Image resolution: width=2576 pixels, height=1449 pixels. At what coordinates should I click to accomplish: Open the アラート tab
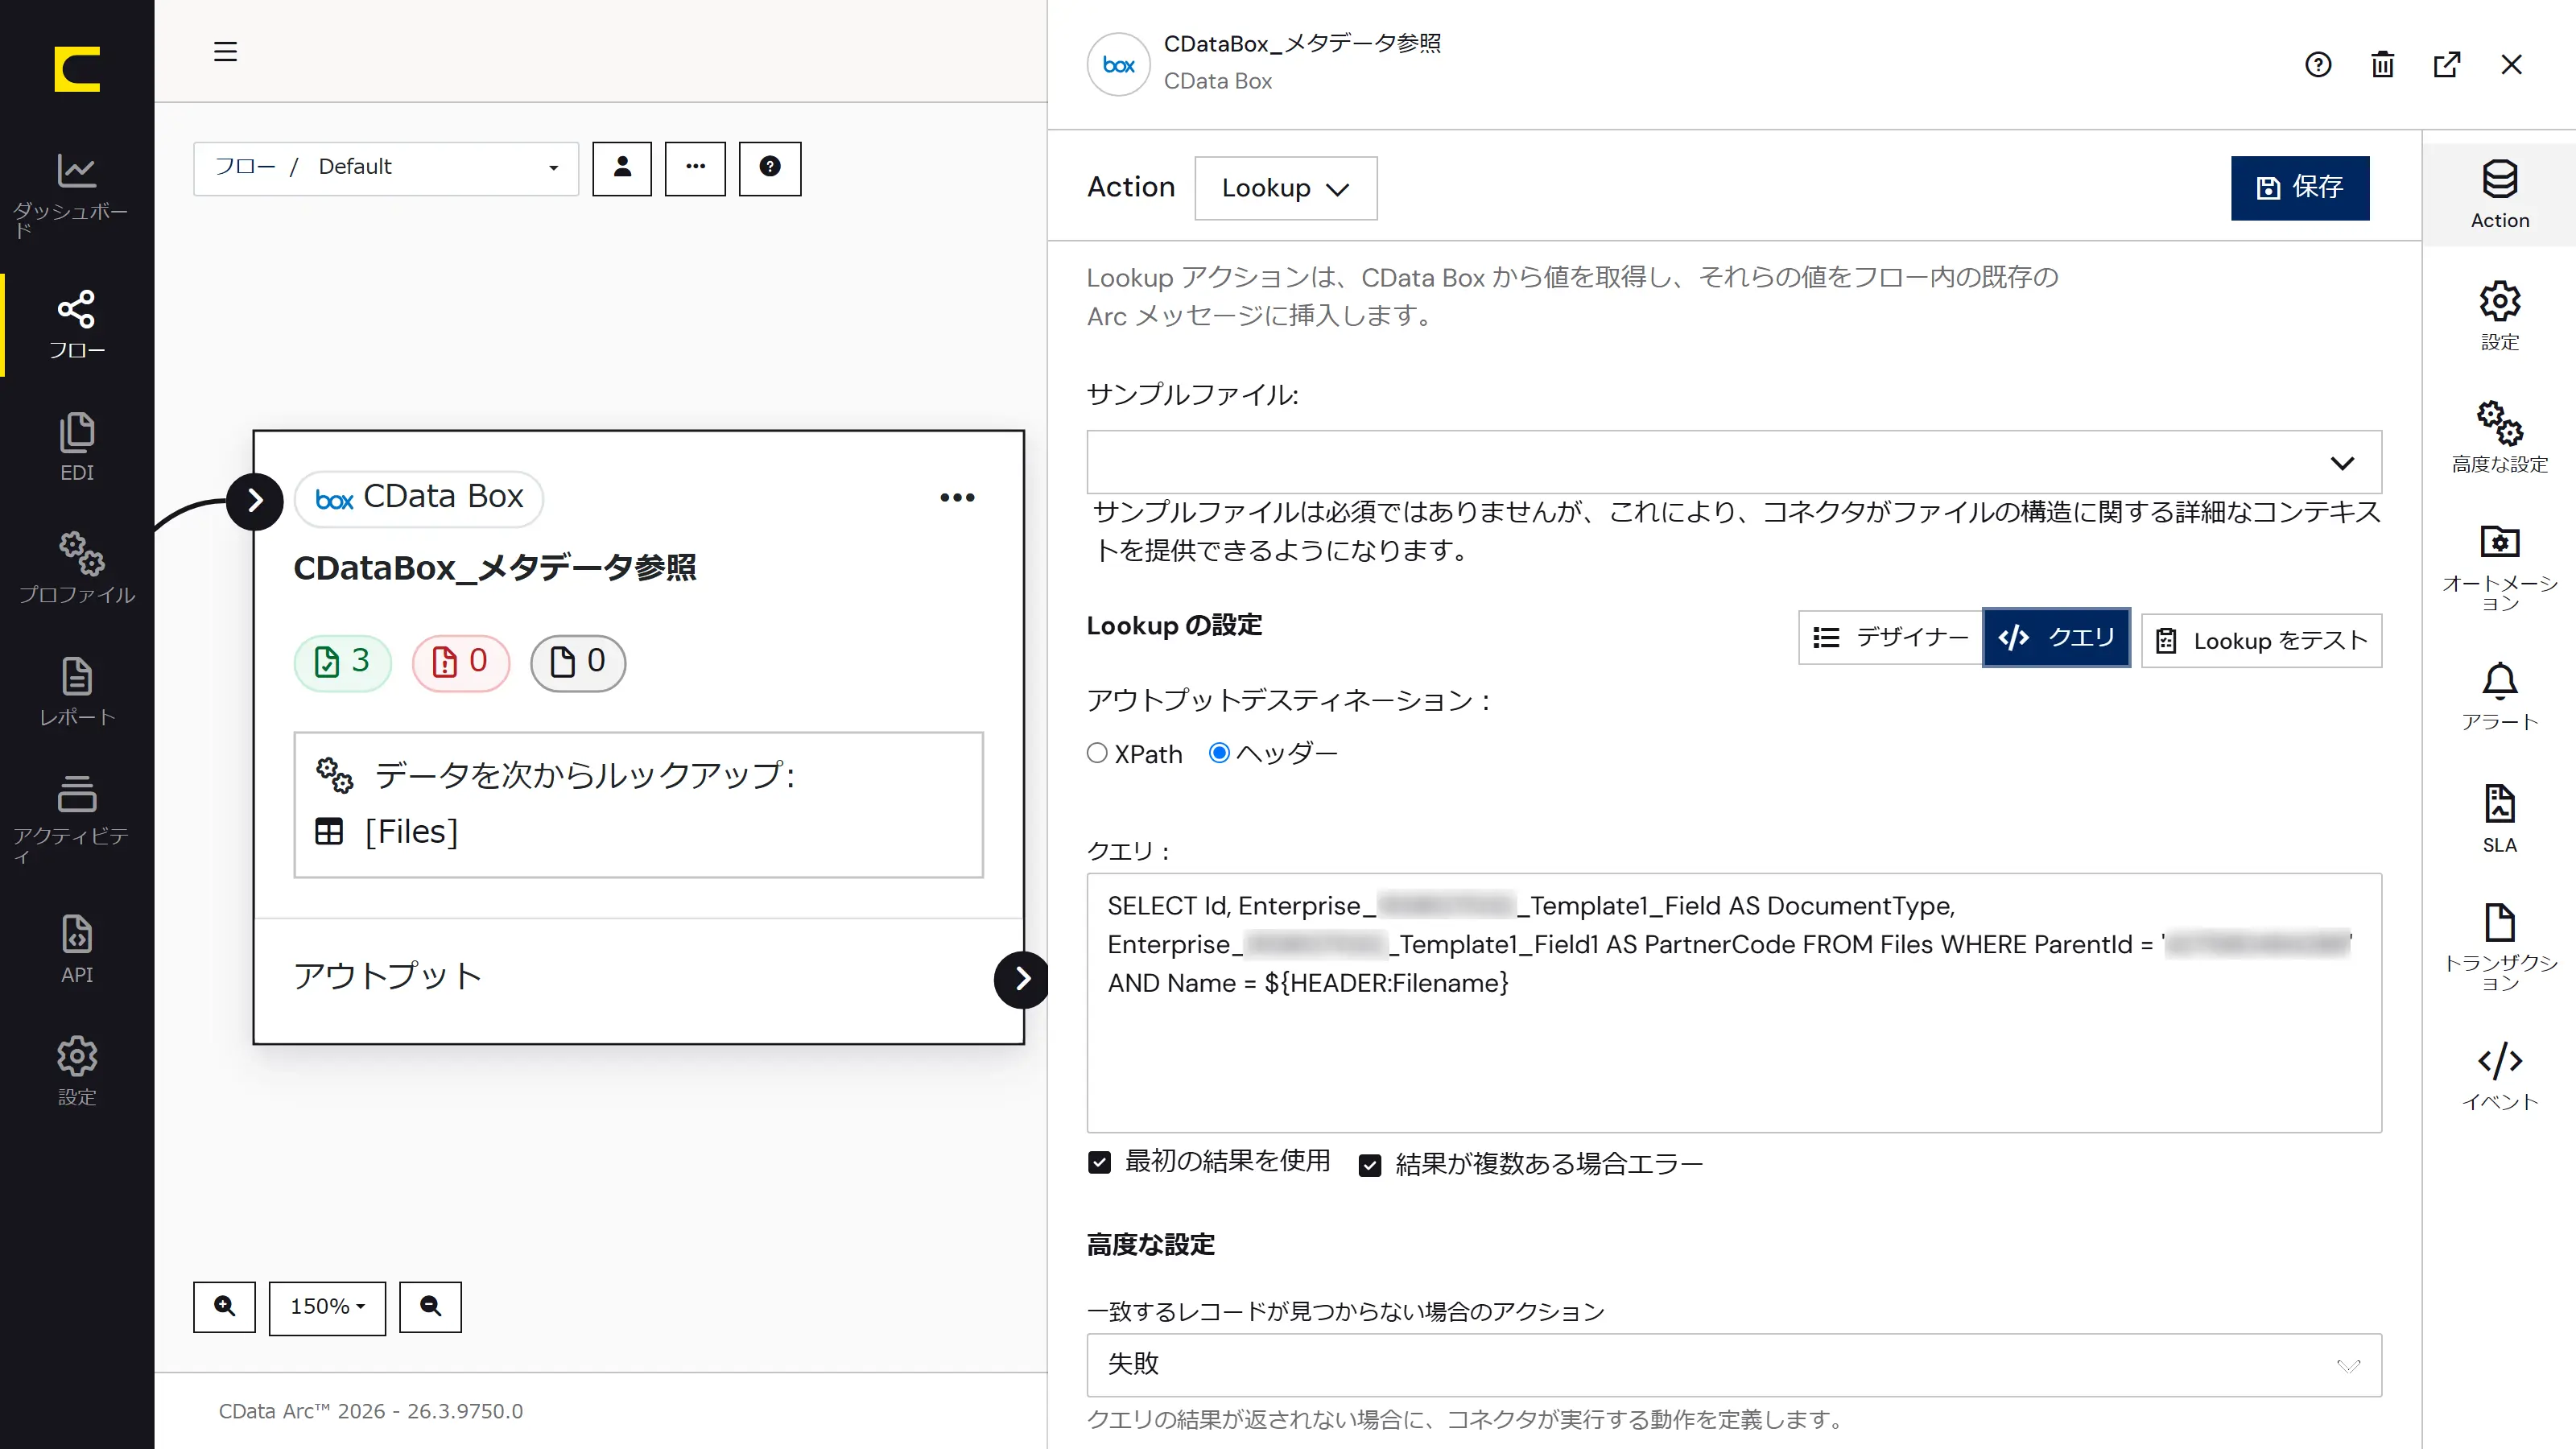point(2499,697)
